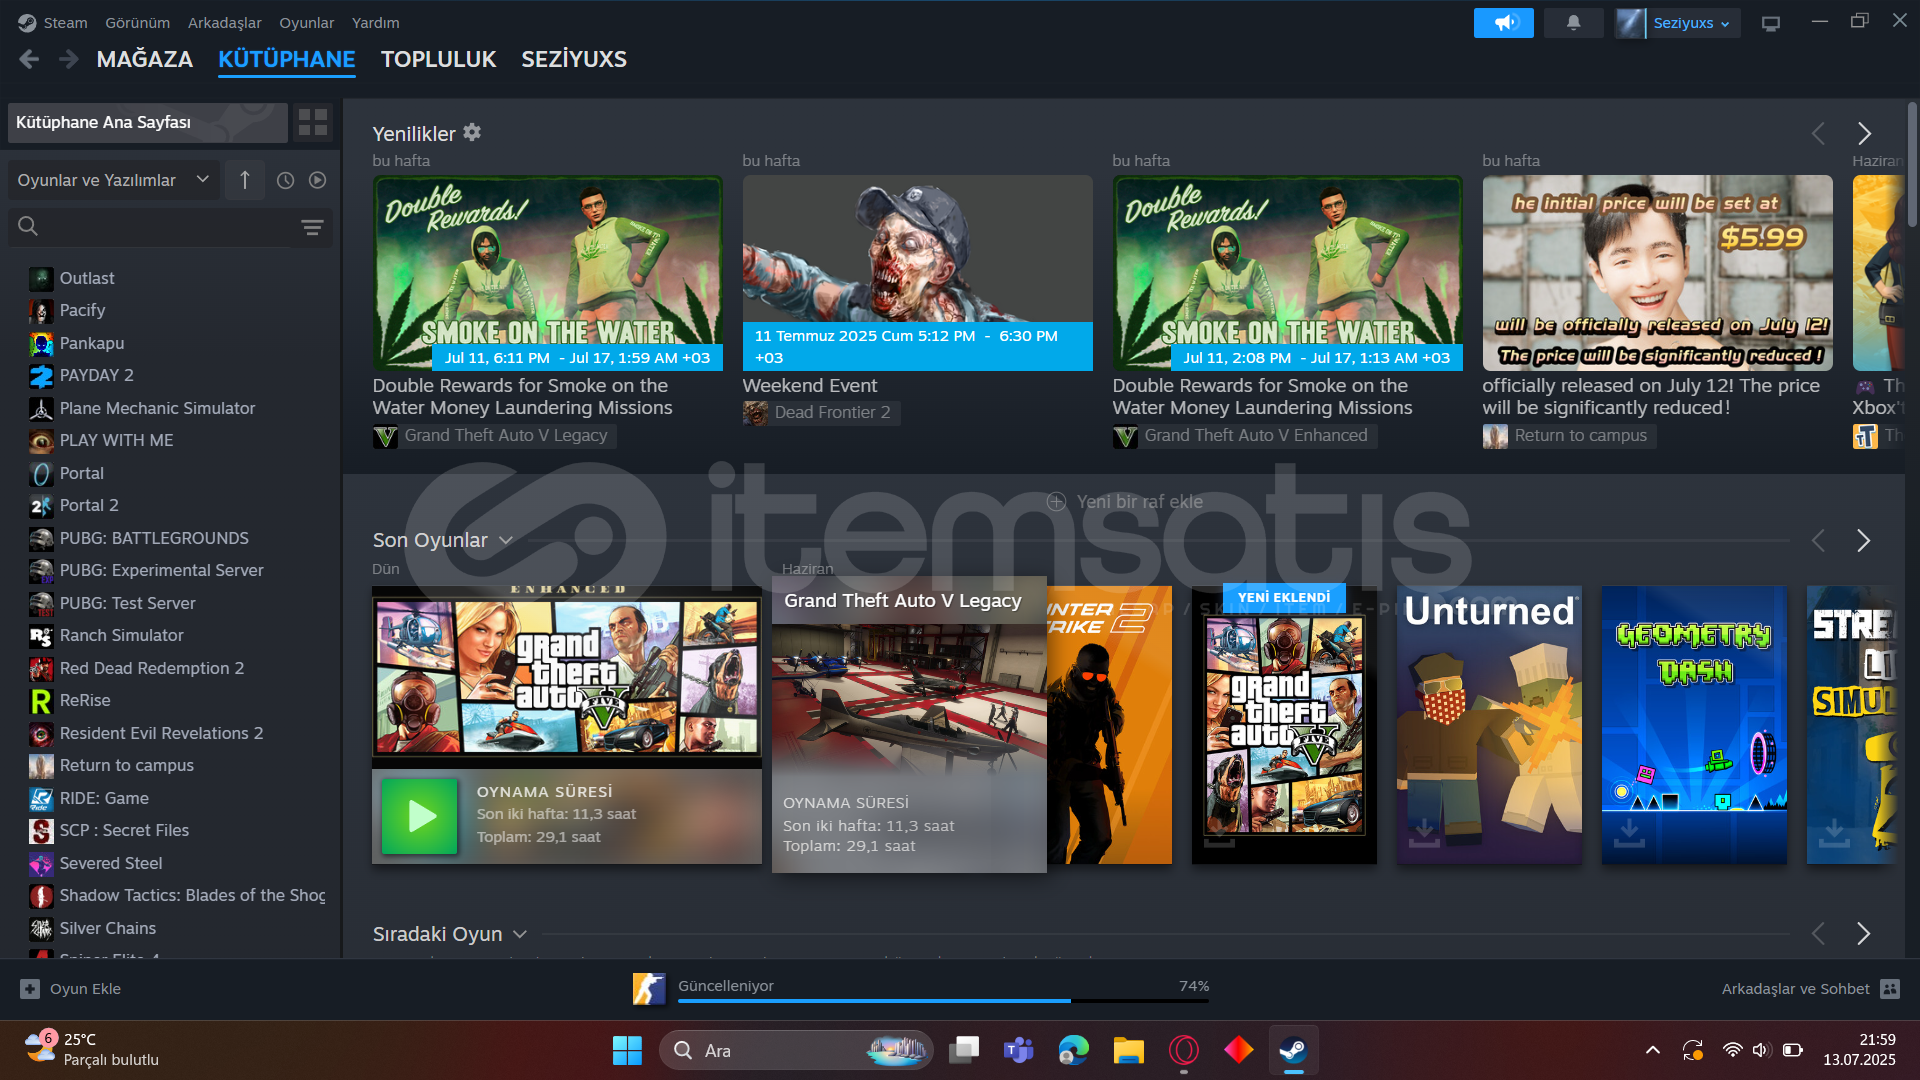Click the Steam logo in title bar
Viewport: 1920px width, 1080px height.
pos(27,22)
